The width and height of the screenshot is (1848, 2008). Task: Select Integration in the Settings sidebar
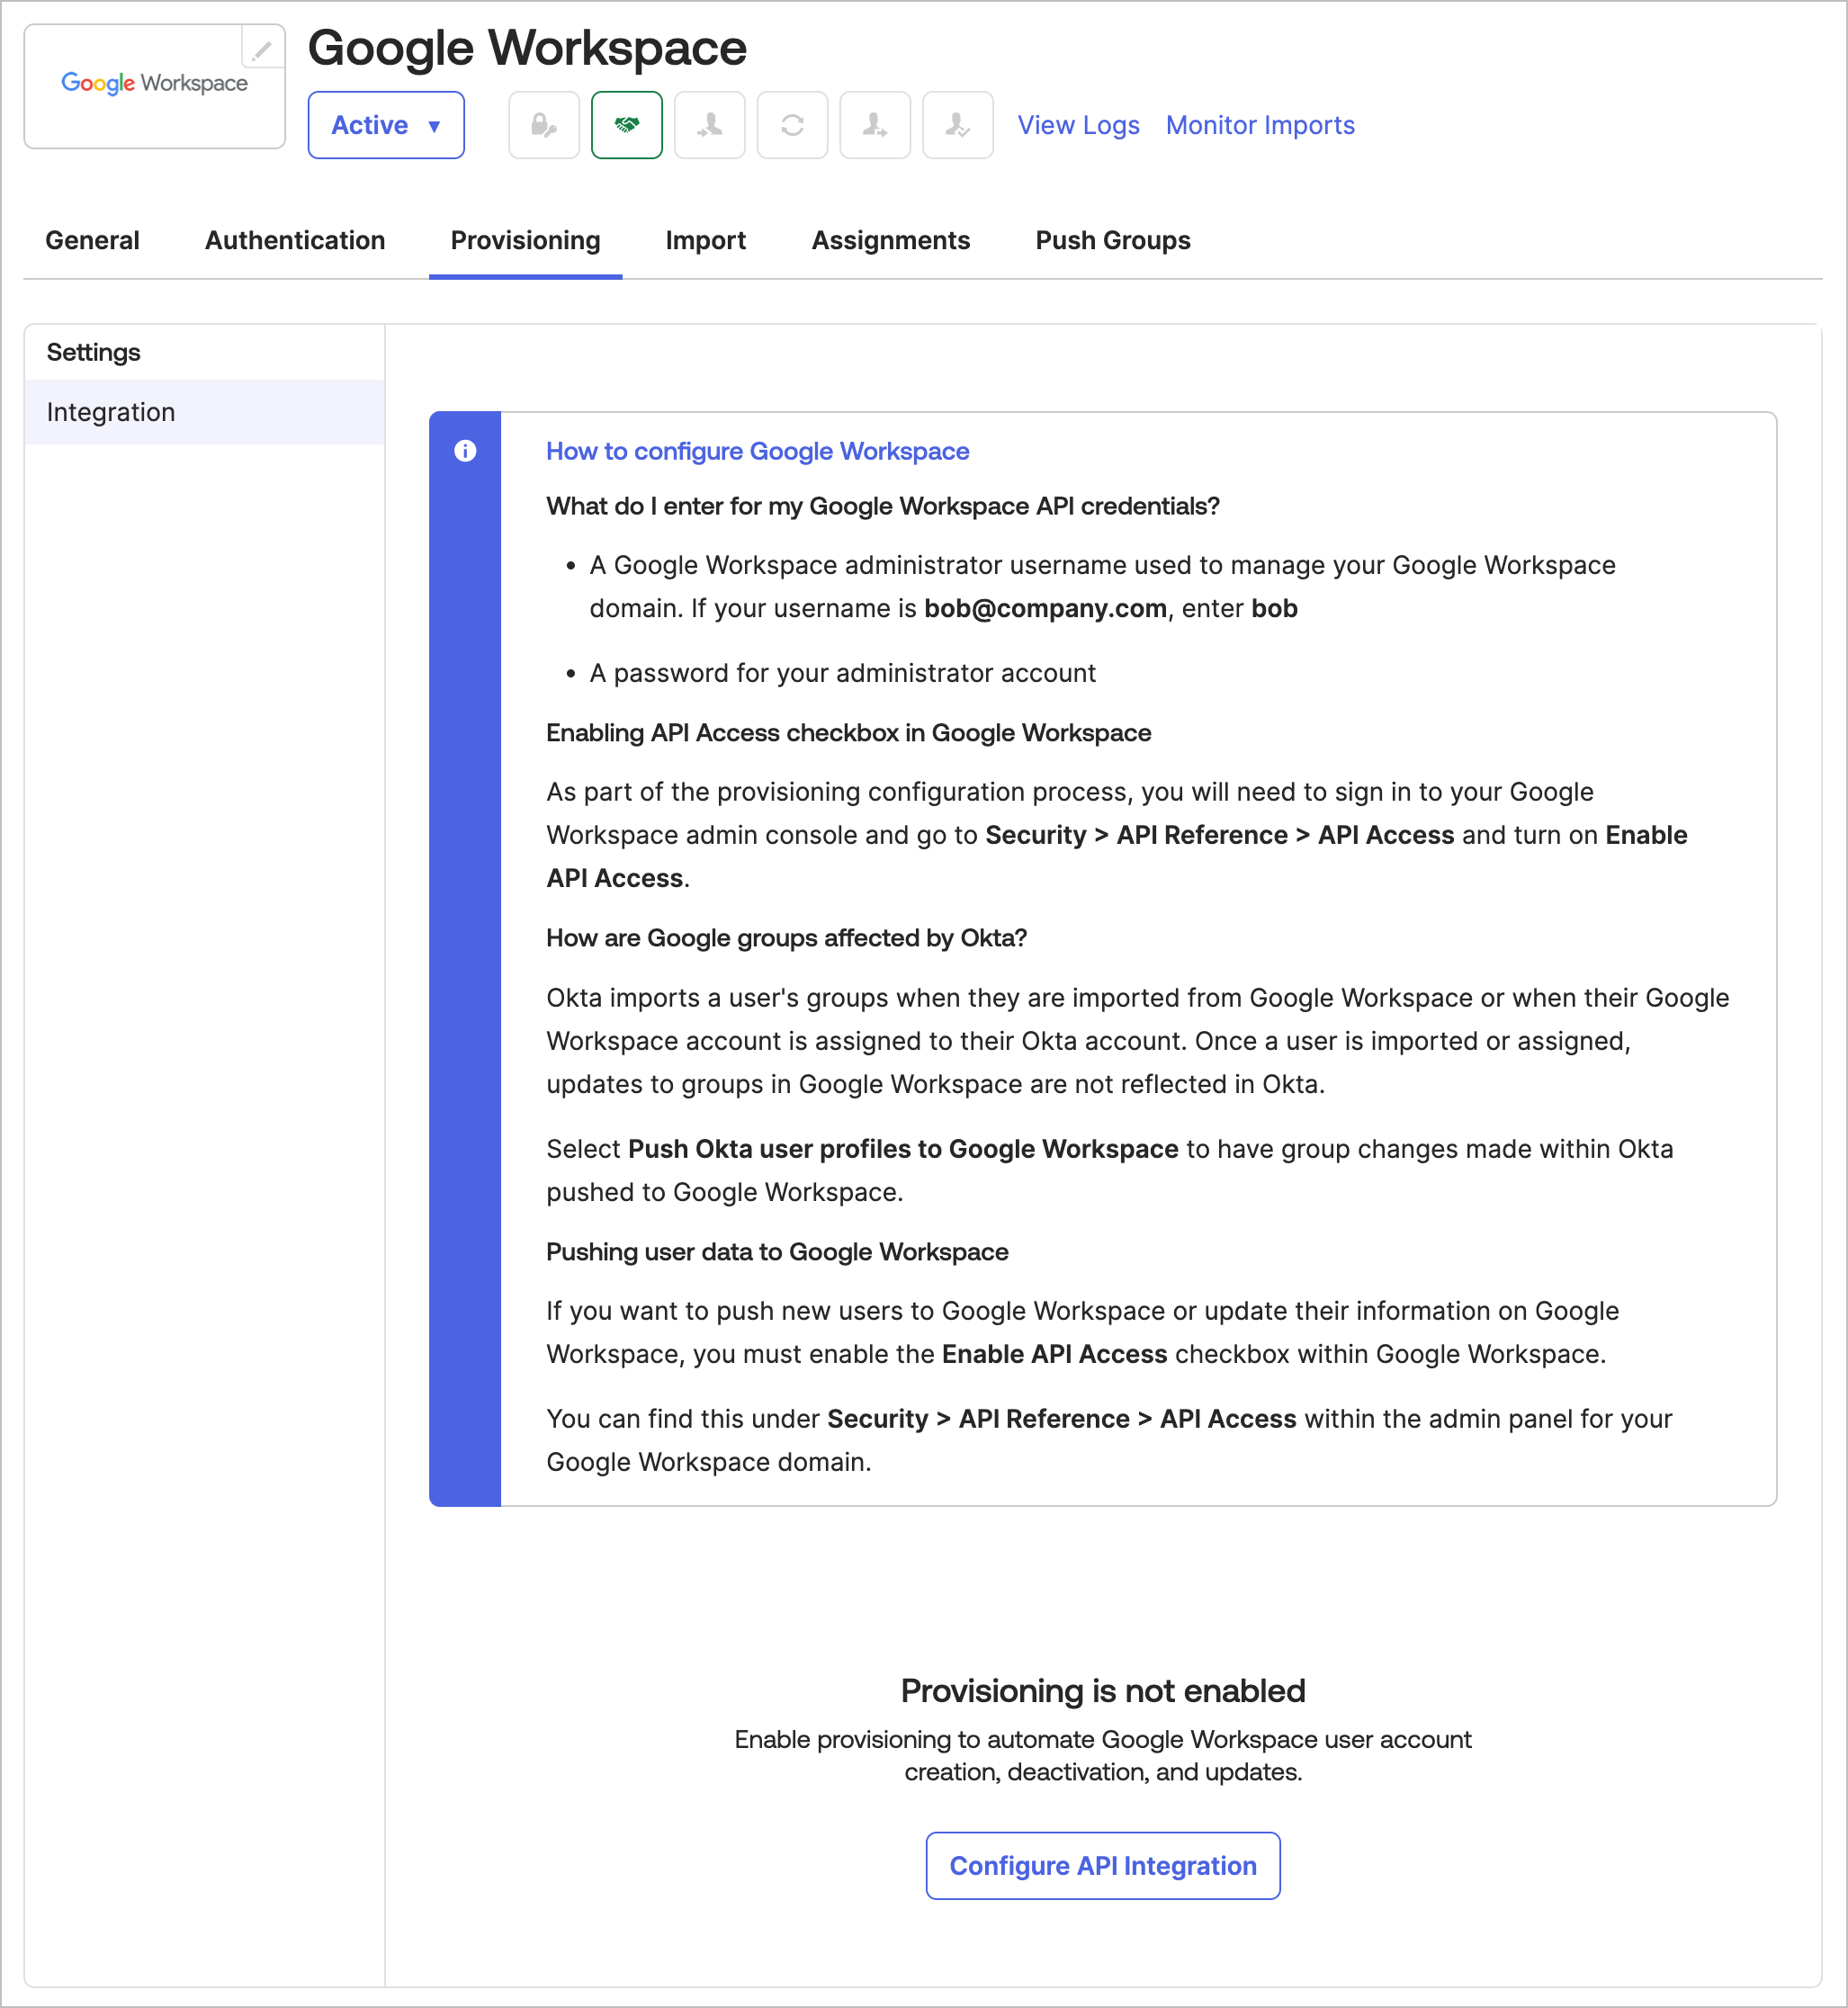111,411
